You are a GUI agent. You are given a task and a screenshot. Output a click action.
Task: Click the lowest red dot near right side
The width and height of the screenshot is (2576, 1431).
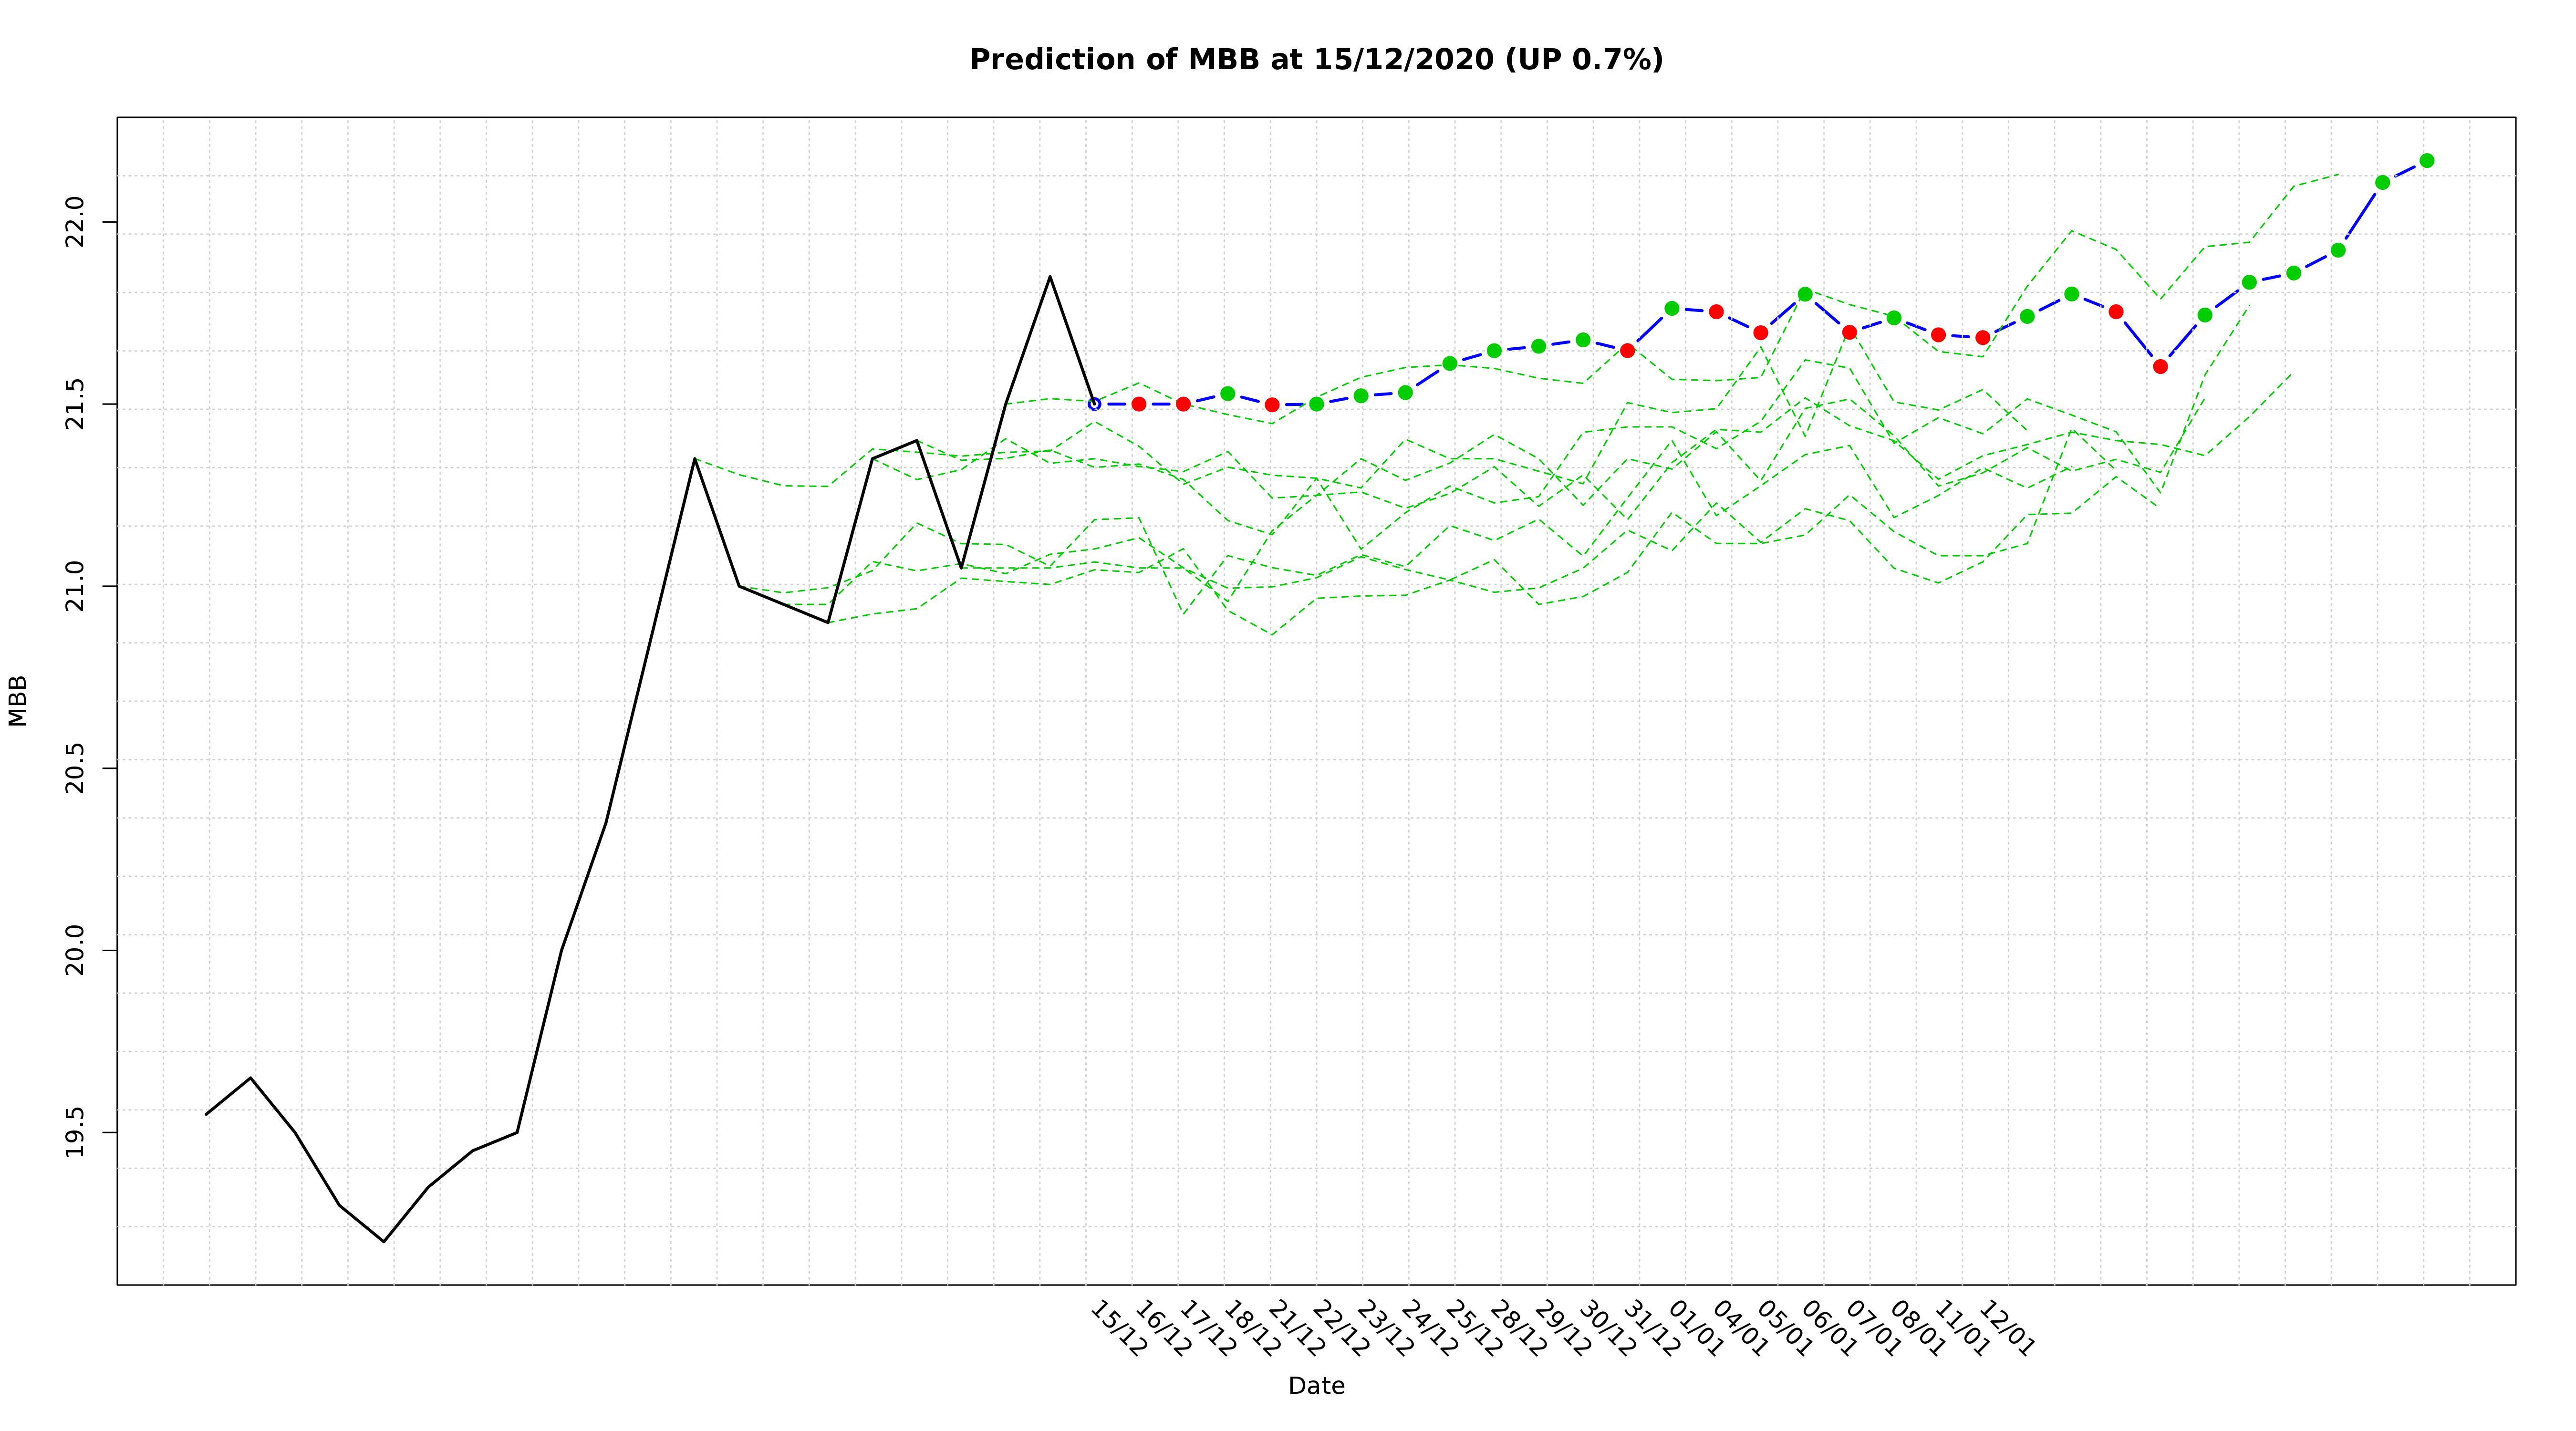(2160, 367)
